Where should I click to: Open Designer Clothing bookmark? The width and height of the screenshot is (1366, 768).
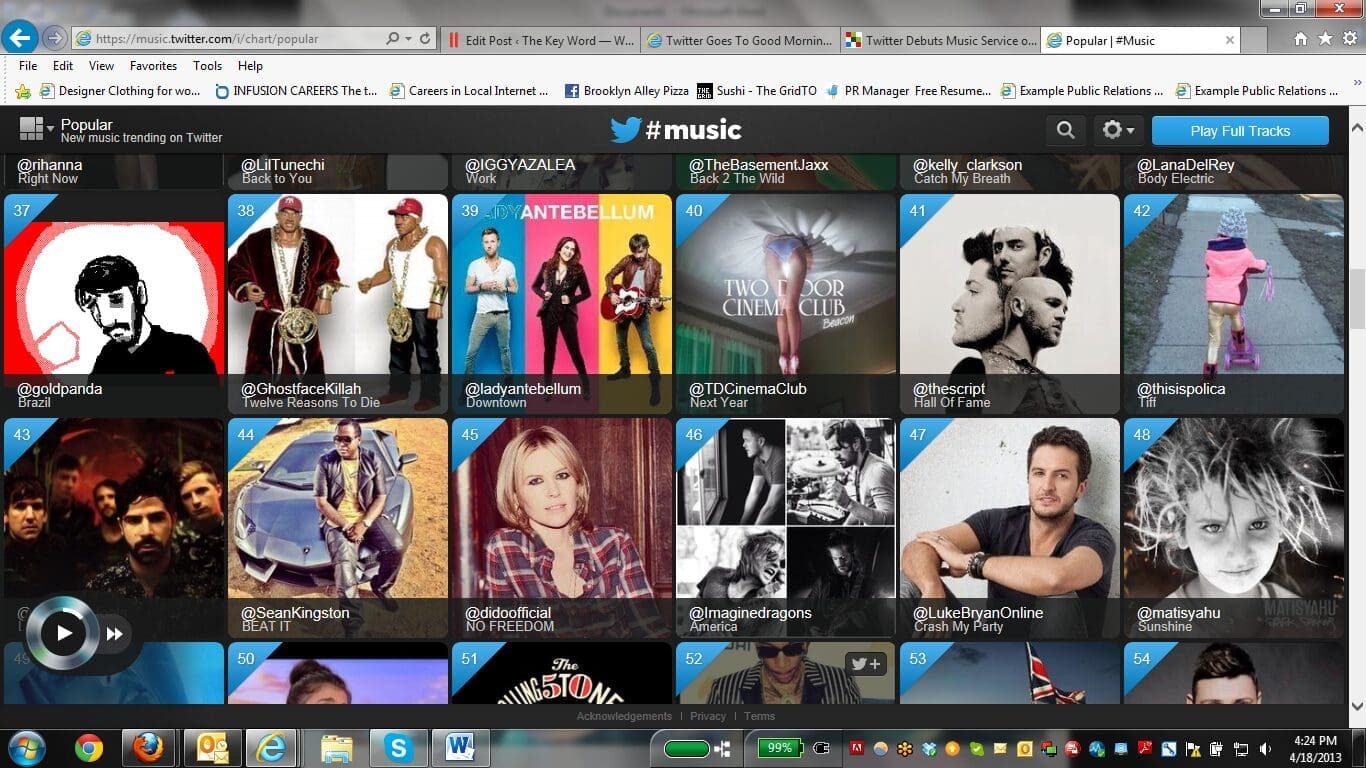click(120, 91)
